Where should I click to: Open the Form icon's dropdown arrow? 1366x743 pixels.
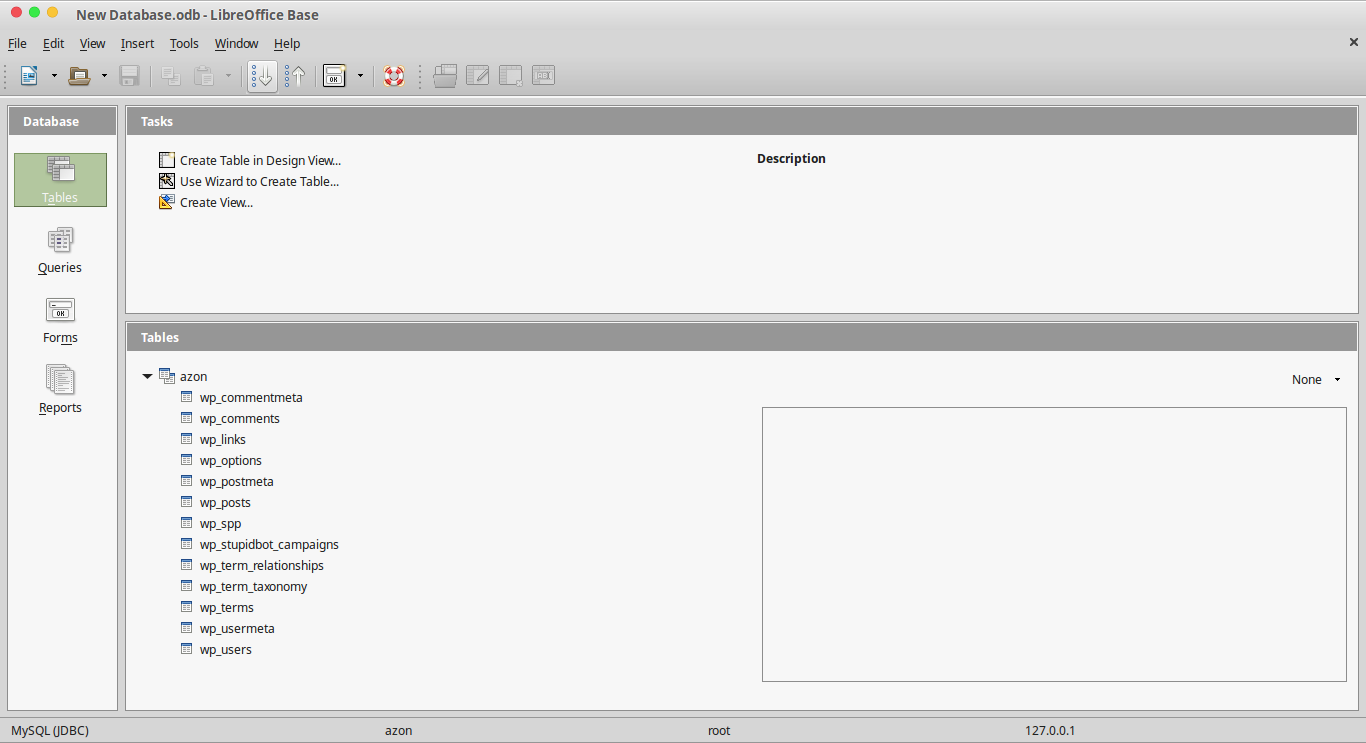(x=360, y=76)
